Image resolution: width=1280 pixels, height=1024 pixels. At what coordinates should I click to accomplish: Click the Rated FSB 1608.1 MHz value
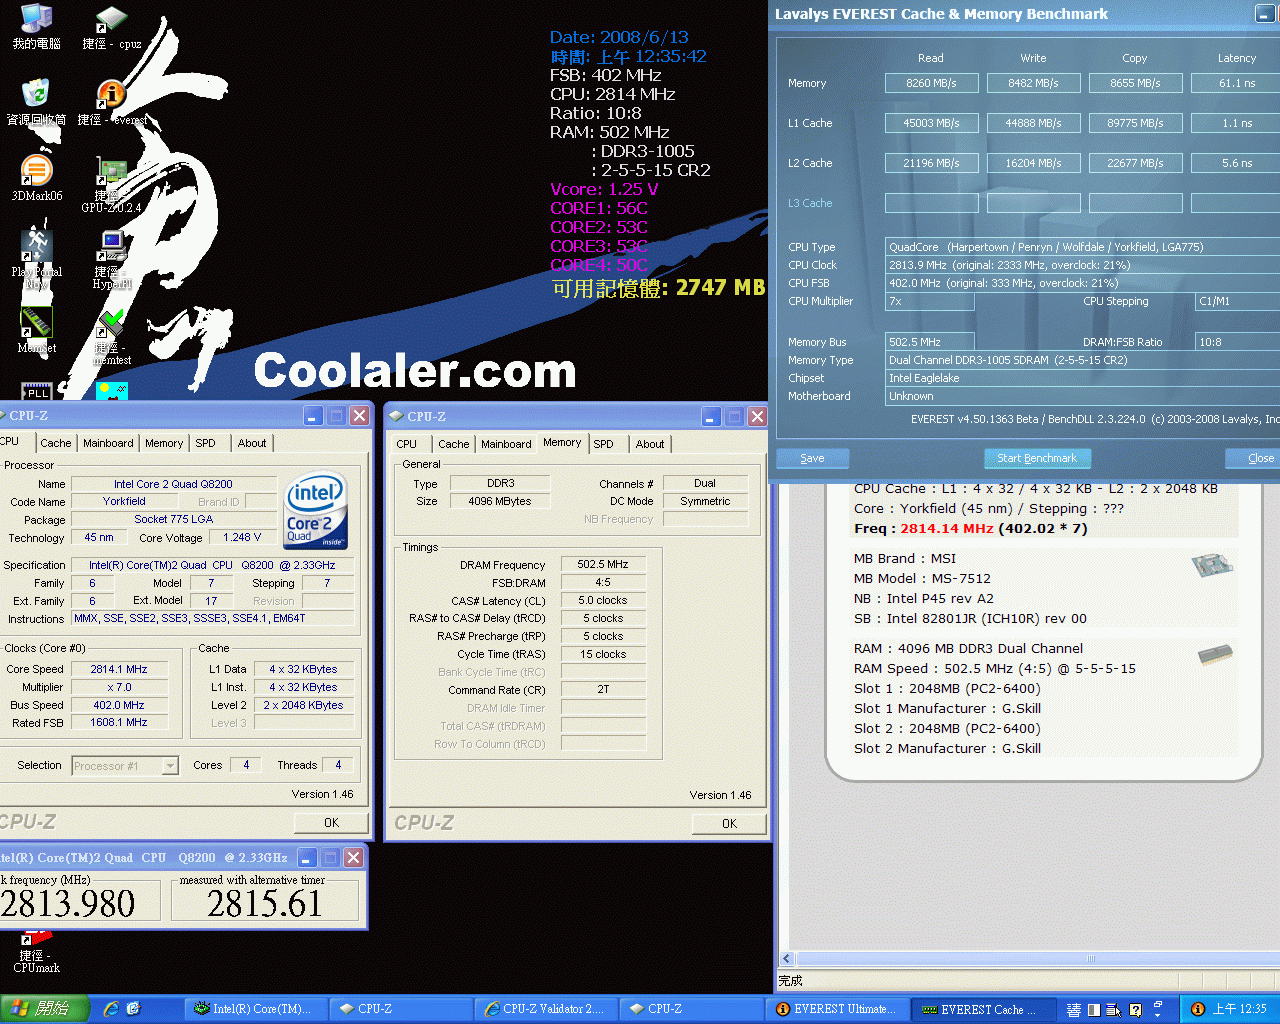click(x=119, y=723)
